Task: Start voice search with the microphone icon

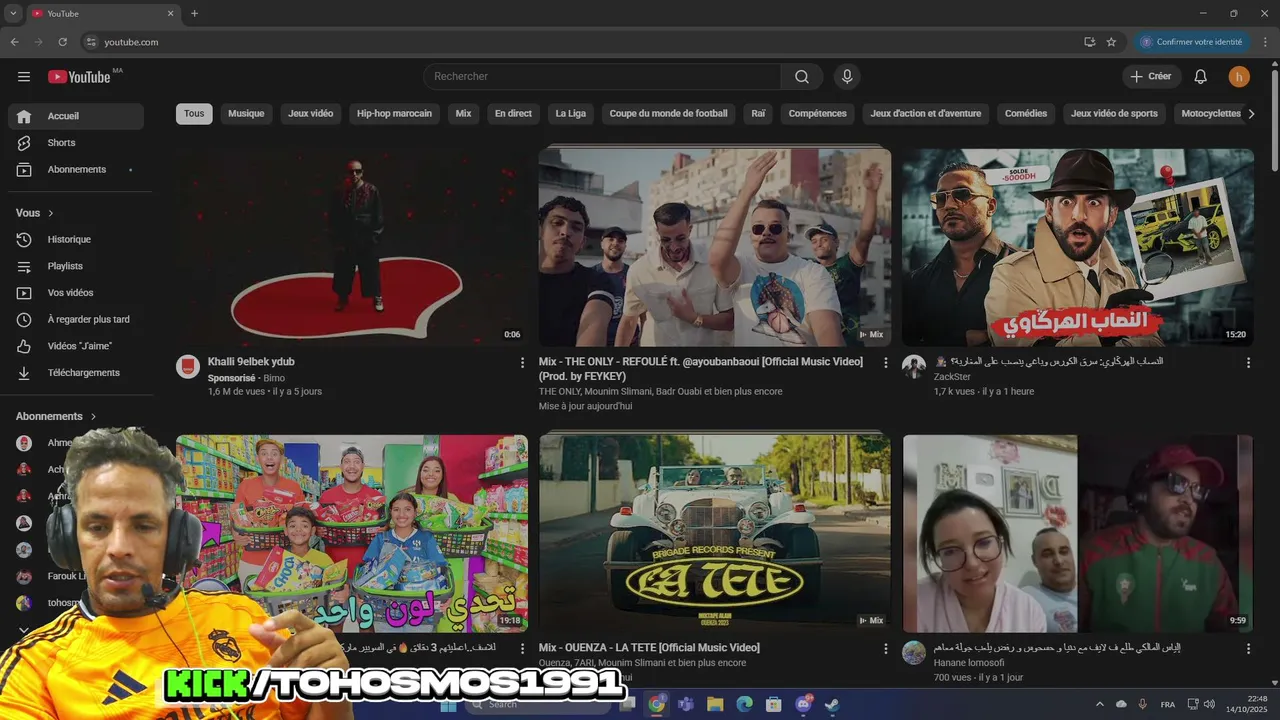Action: pyautogui.click(x=847, y=77)
